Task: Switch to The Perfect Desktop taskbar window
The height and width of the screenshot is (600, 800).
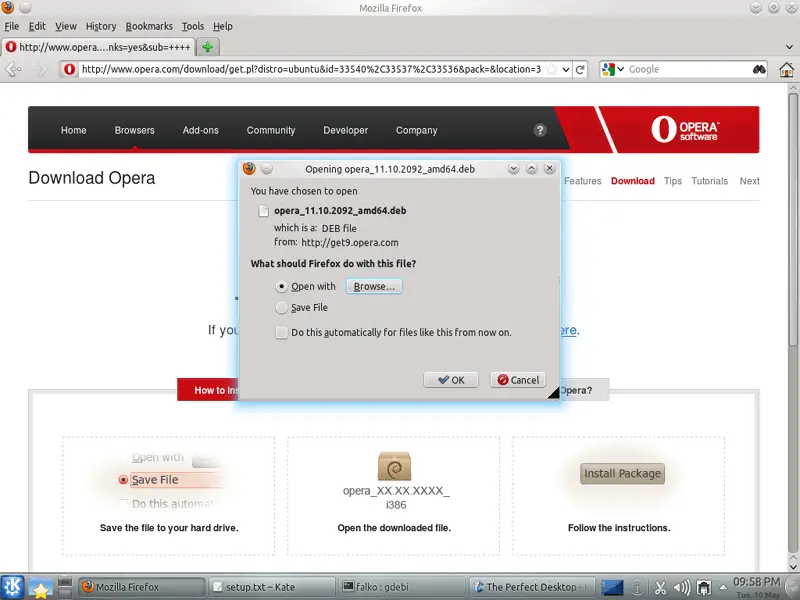Action: pos(533,587)
